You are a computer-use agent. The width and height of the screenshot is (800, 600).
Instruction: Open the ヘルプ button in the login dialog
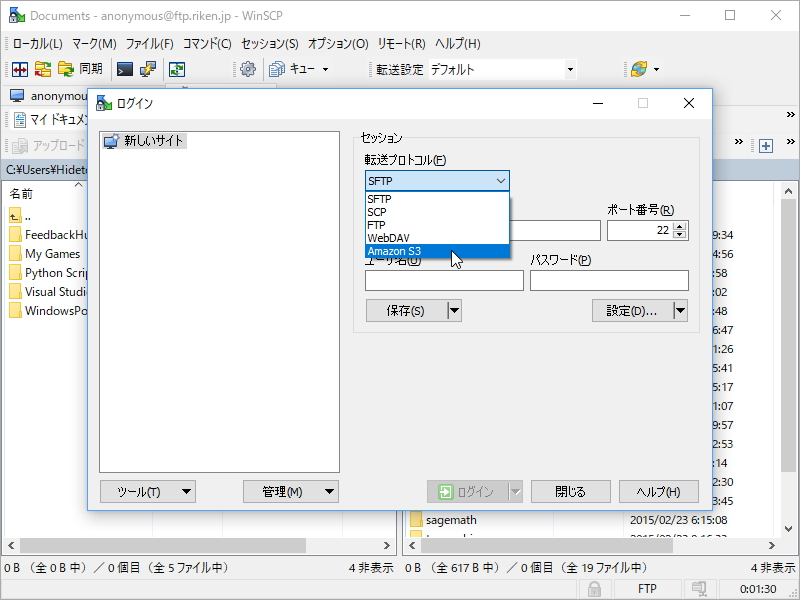(x=659, y=491)
